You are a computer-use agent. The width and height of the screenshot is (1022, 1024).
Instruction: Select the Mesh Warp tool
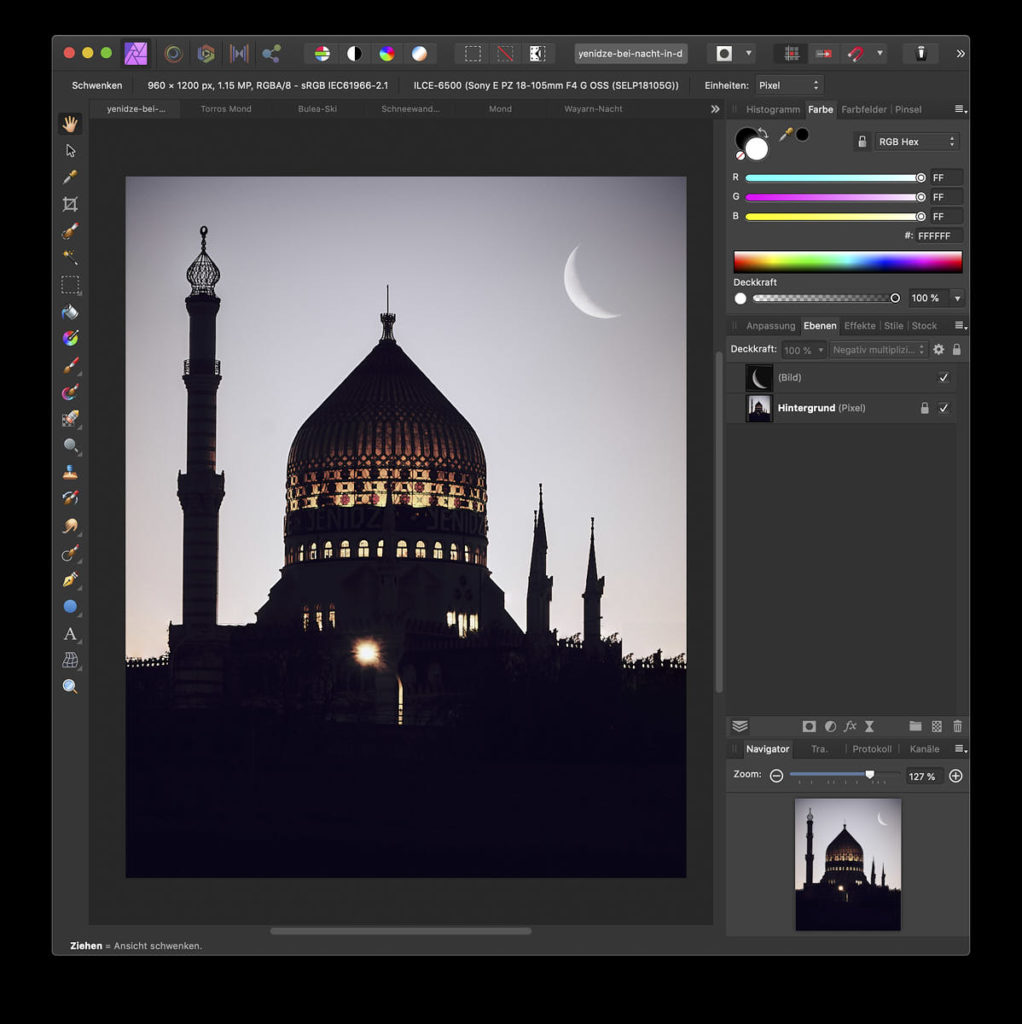click(70, 660)
